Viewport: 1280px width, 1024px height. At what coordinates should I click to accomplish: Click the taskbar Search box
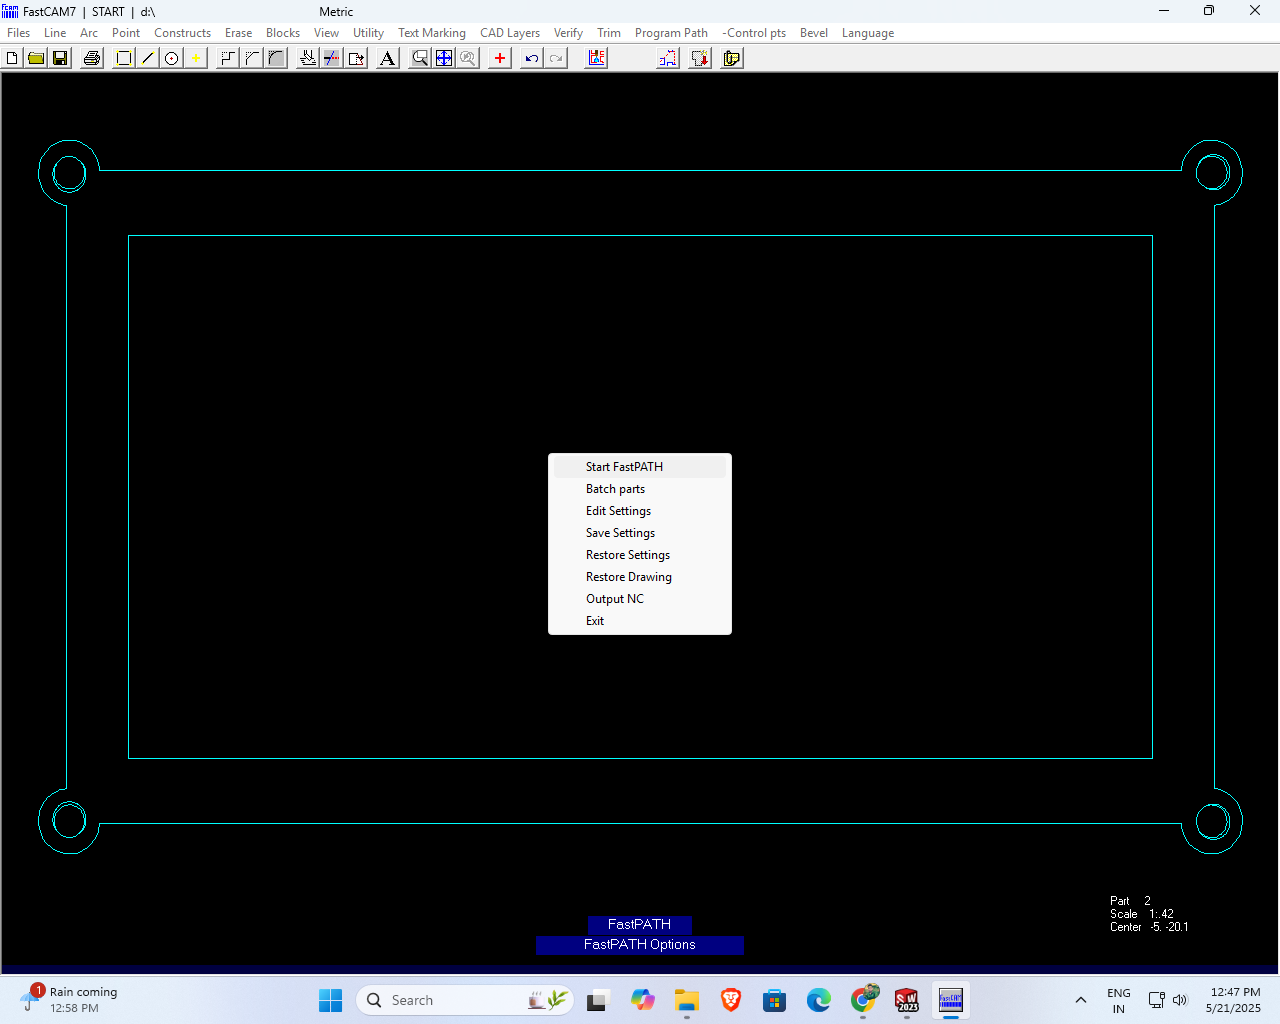(x=465, y=1000)
